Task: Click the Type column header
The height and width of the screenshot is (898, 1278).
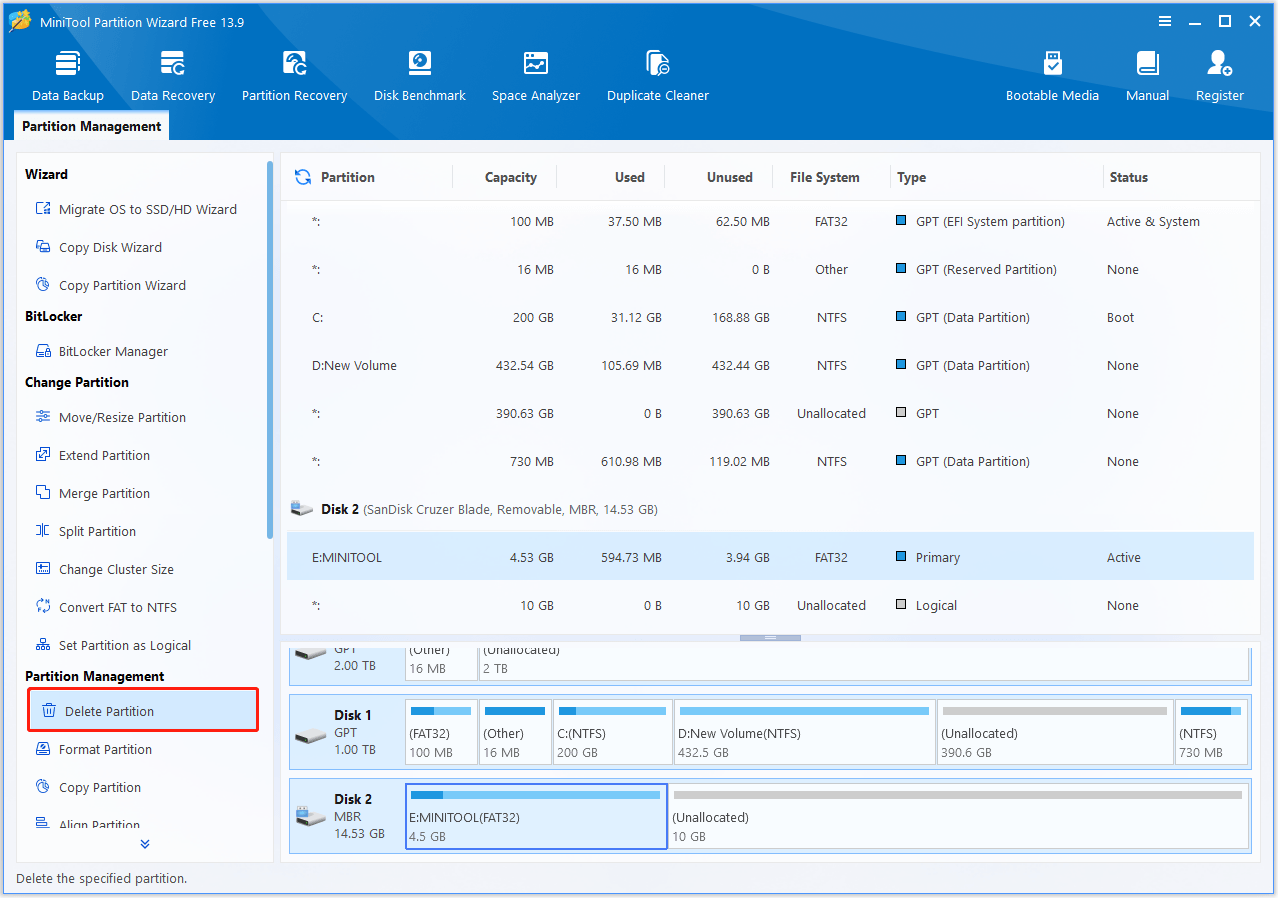Action: point(911,177)
